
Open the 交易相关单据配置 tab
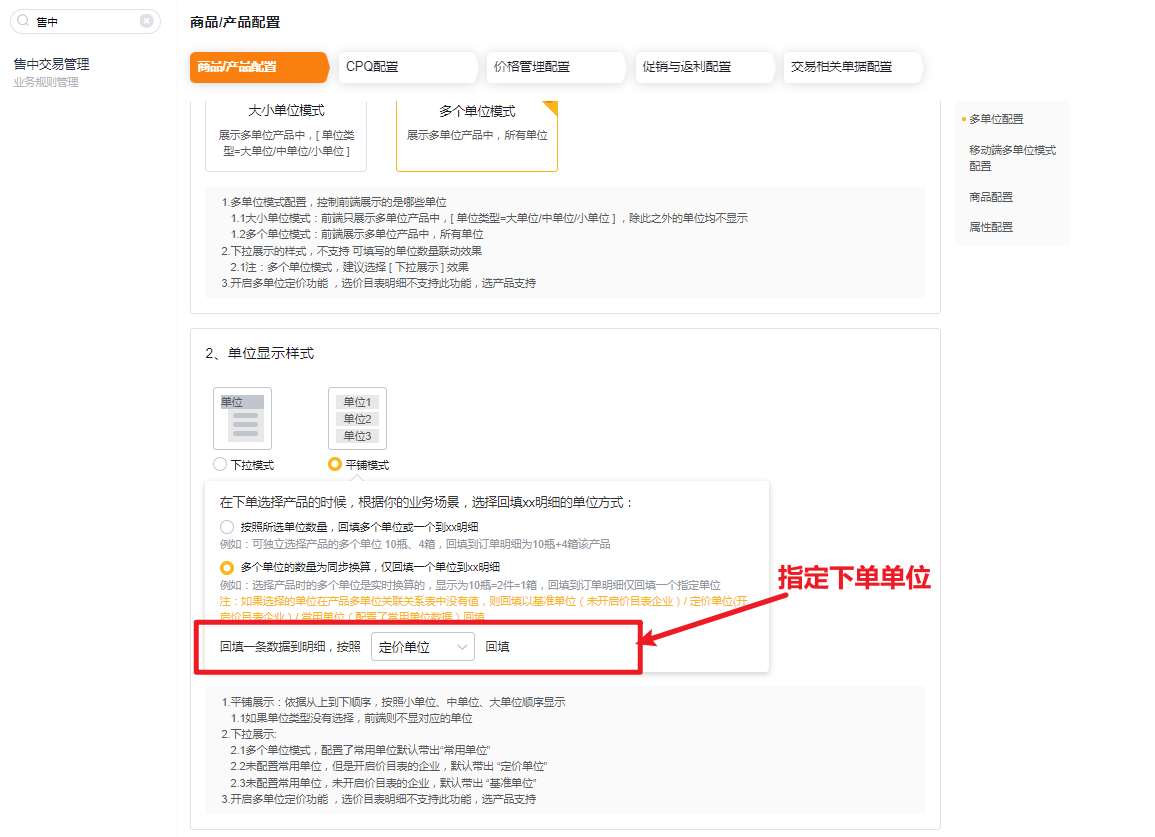coord(853,68)
